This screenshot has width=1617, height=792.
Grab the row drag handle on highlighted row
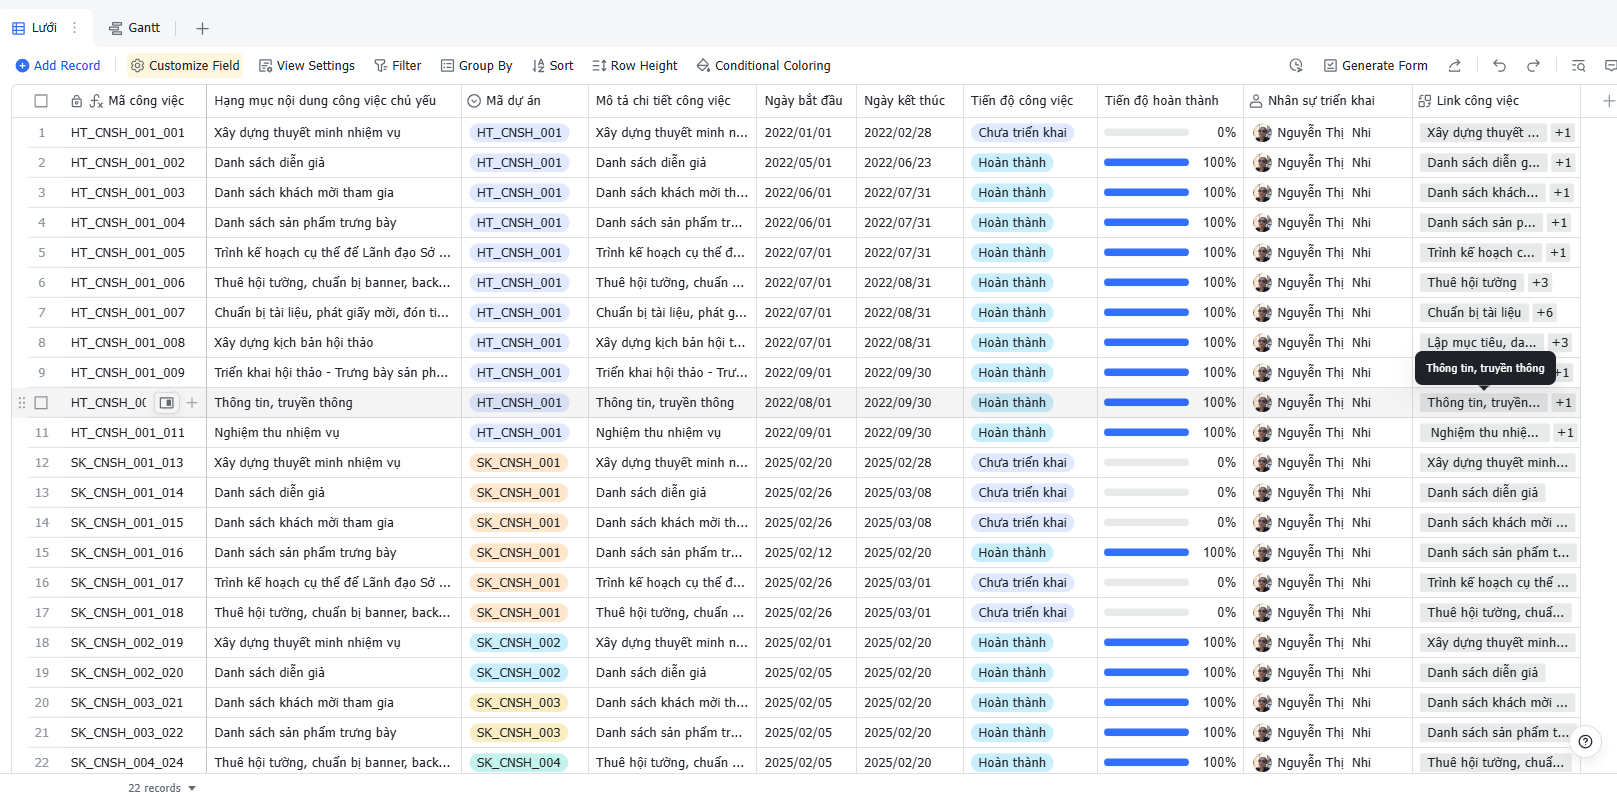[x=22, y=403]
